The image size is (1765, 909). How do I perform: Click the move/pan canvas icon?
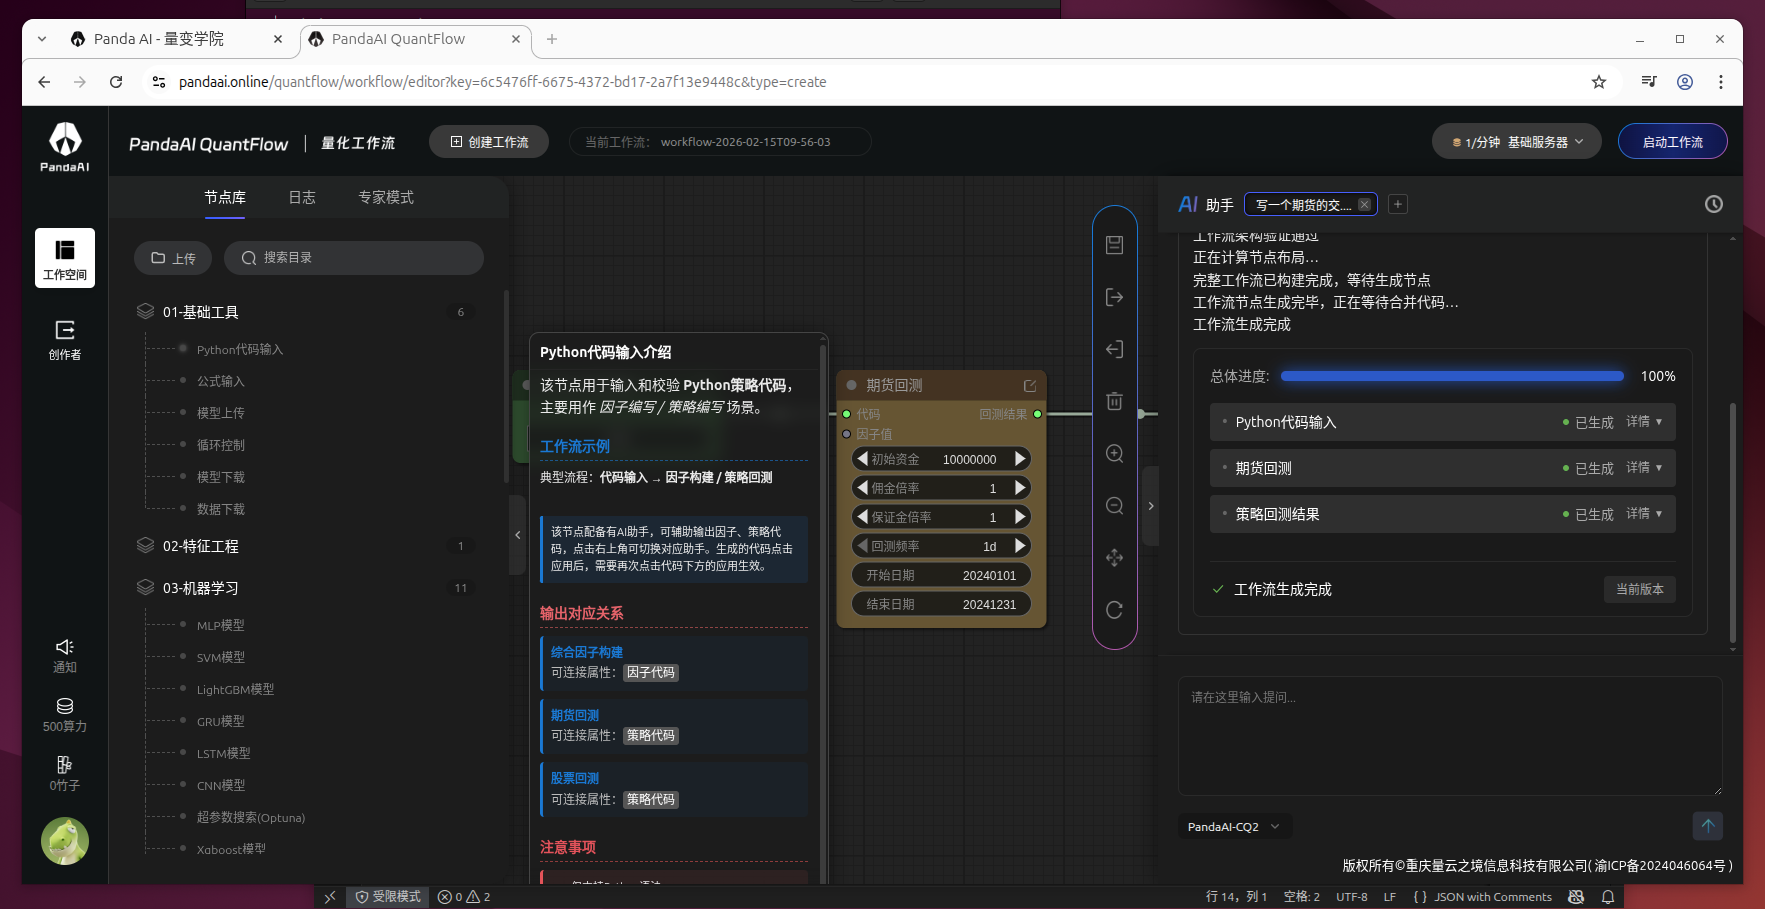pos(1115,557)
